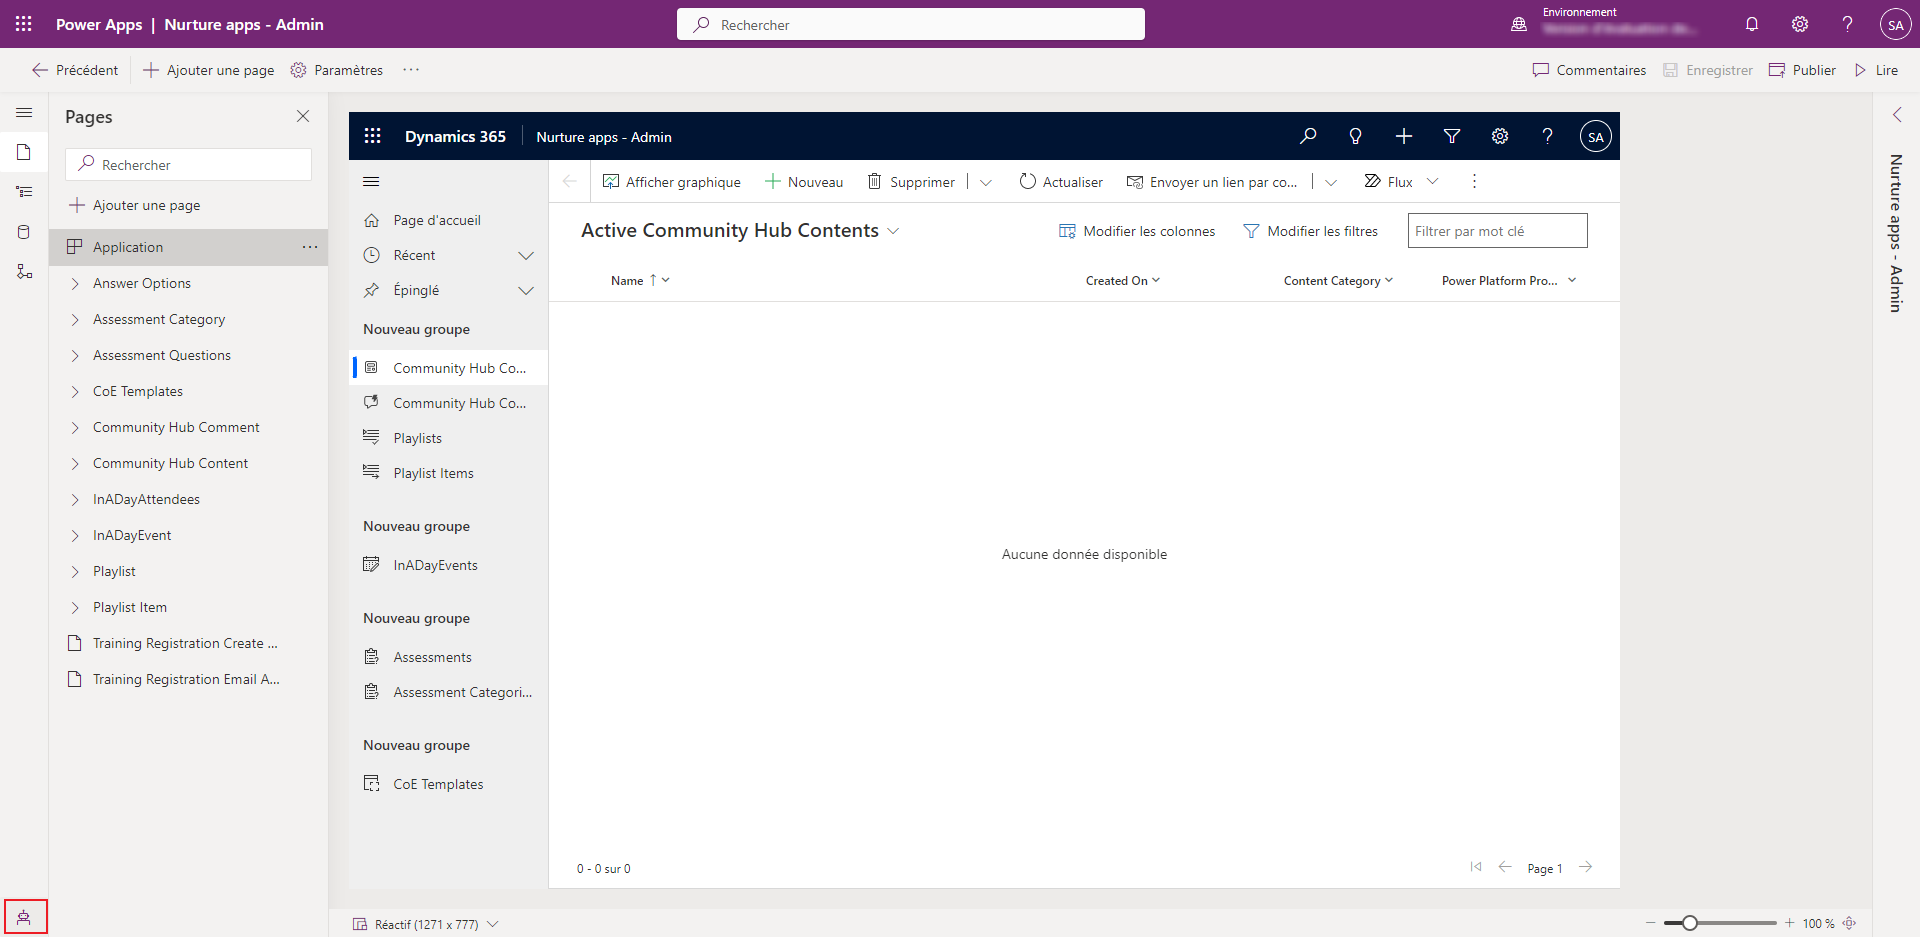The width and height of the screenshot is (1920, 937).
Task: Open Active Community Hub Contents view dropdown
Action: (893, 231)
